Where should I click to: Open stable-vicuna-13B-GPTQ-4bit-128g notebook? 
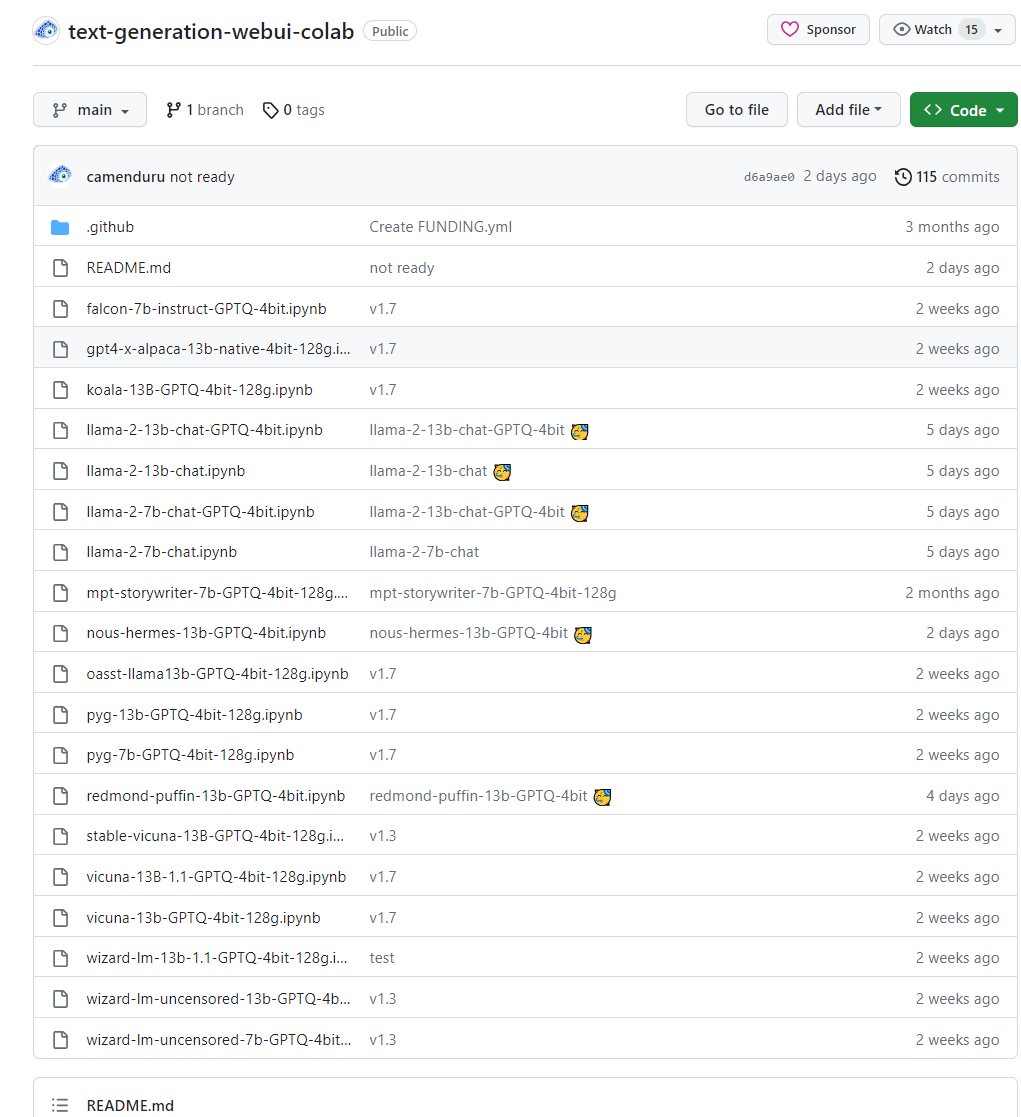(215, 836)
